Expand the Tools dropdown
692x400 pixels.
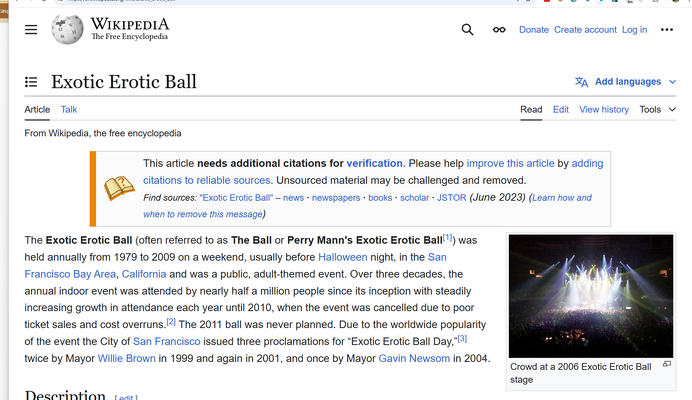tap(658, 109)
